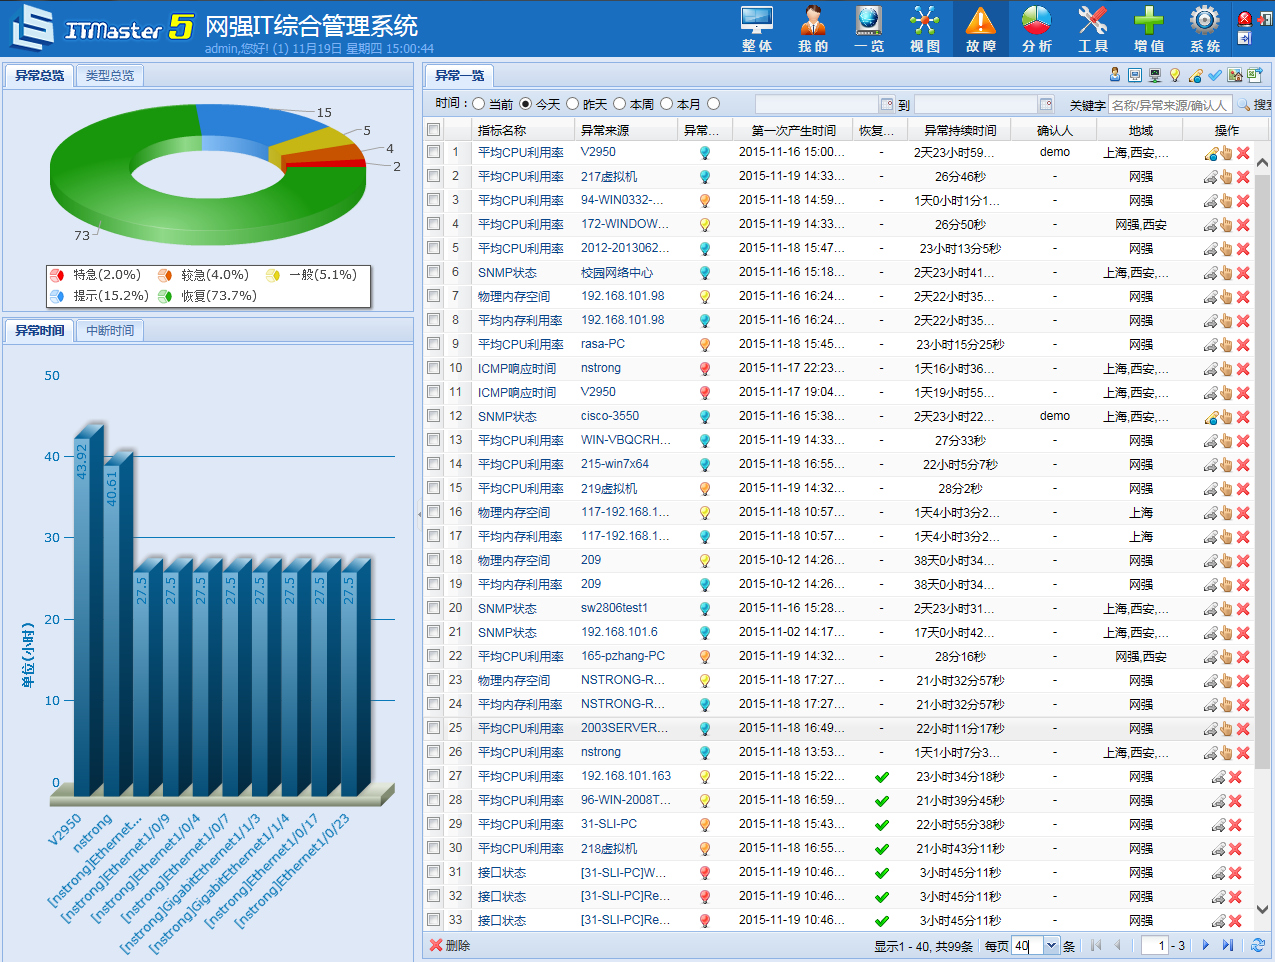Click the ICMP响应时间 link in row 10
Image resolution: width=1275 pixels, height=962 pixels.
point(517,368)
